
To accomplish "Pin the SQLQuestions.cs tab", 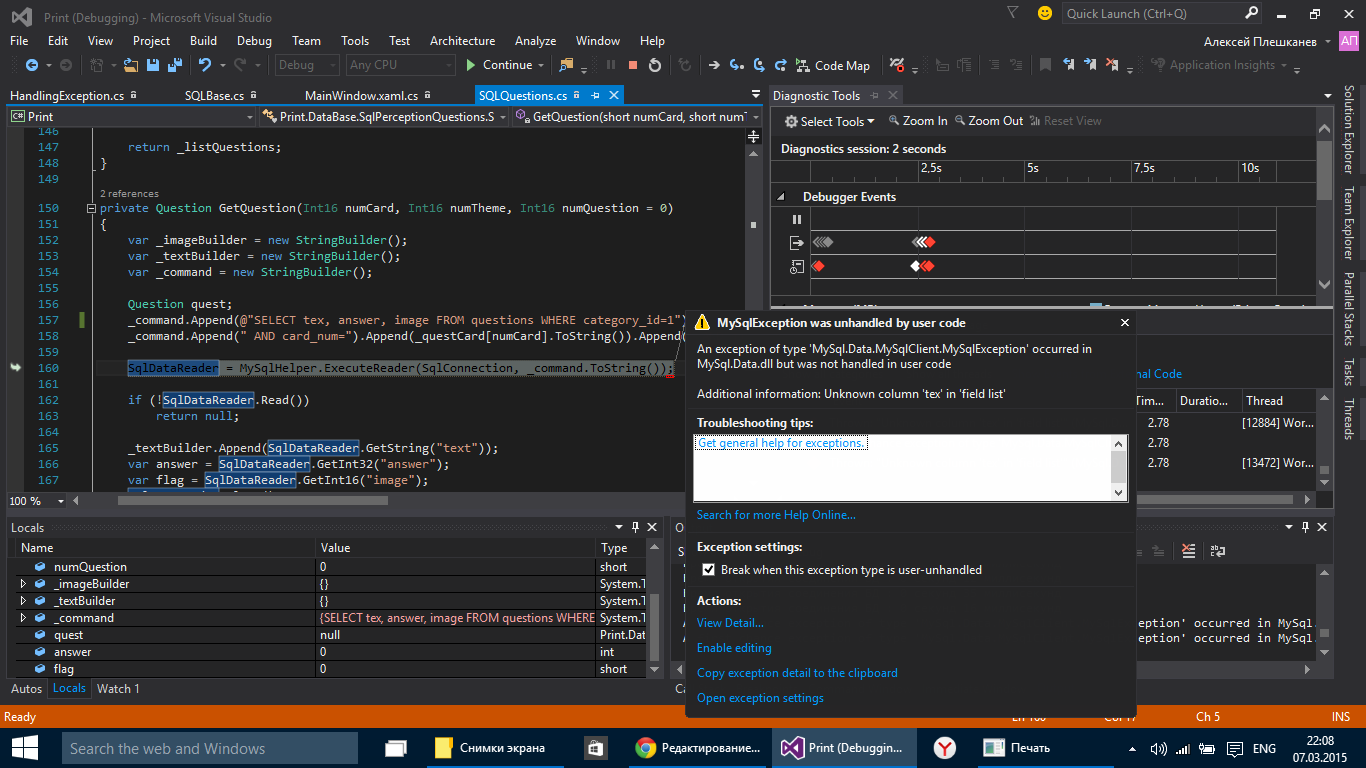I will pos(595,95).
